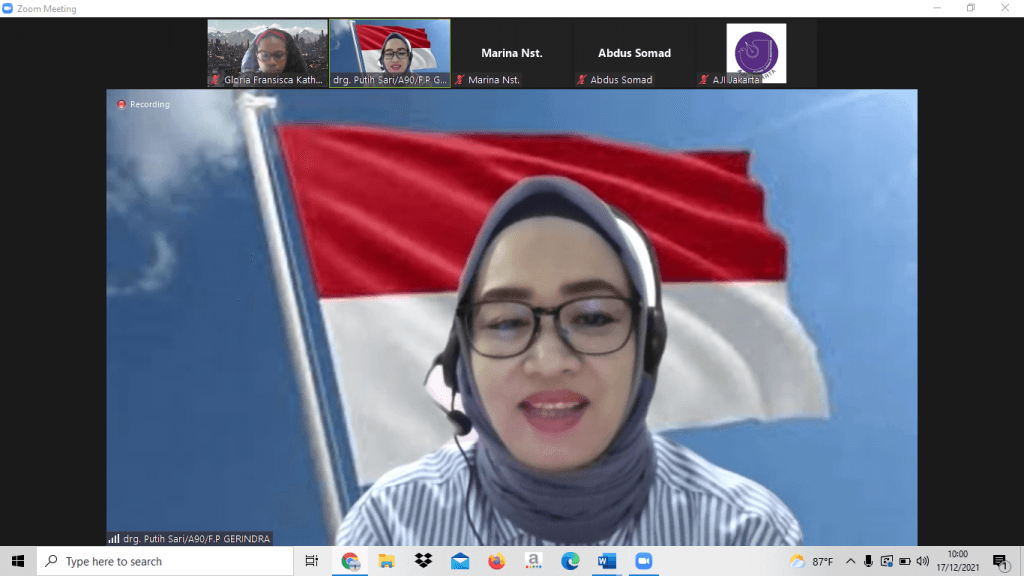The height and width of the screenshot is (576, 1024).
Task: Open the clock showing 10:00 17/12/2021
Action: coord(958,561)
